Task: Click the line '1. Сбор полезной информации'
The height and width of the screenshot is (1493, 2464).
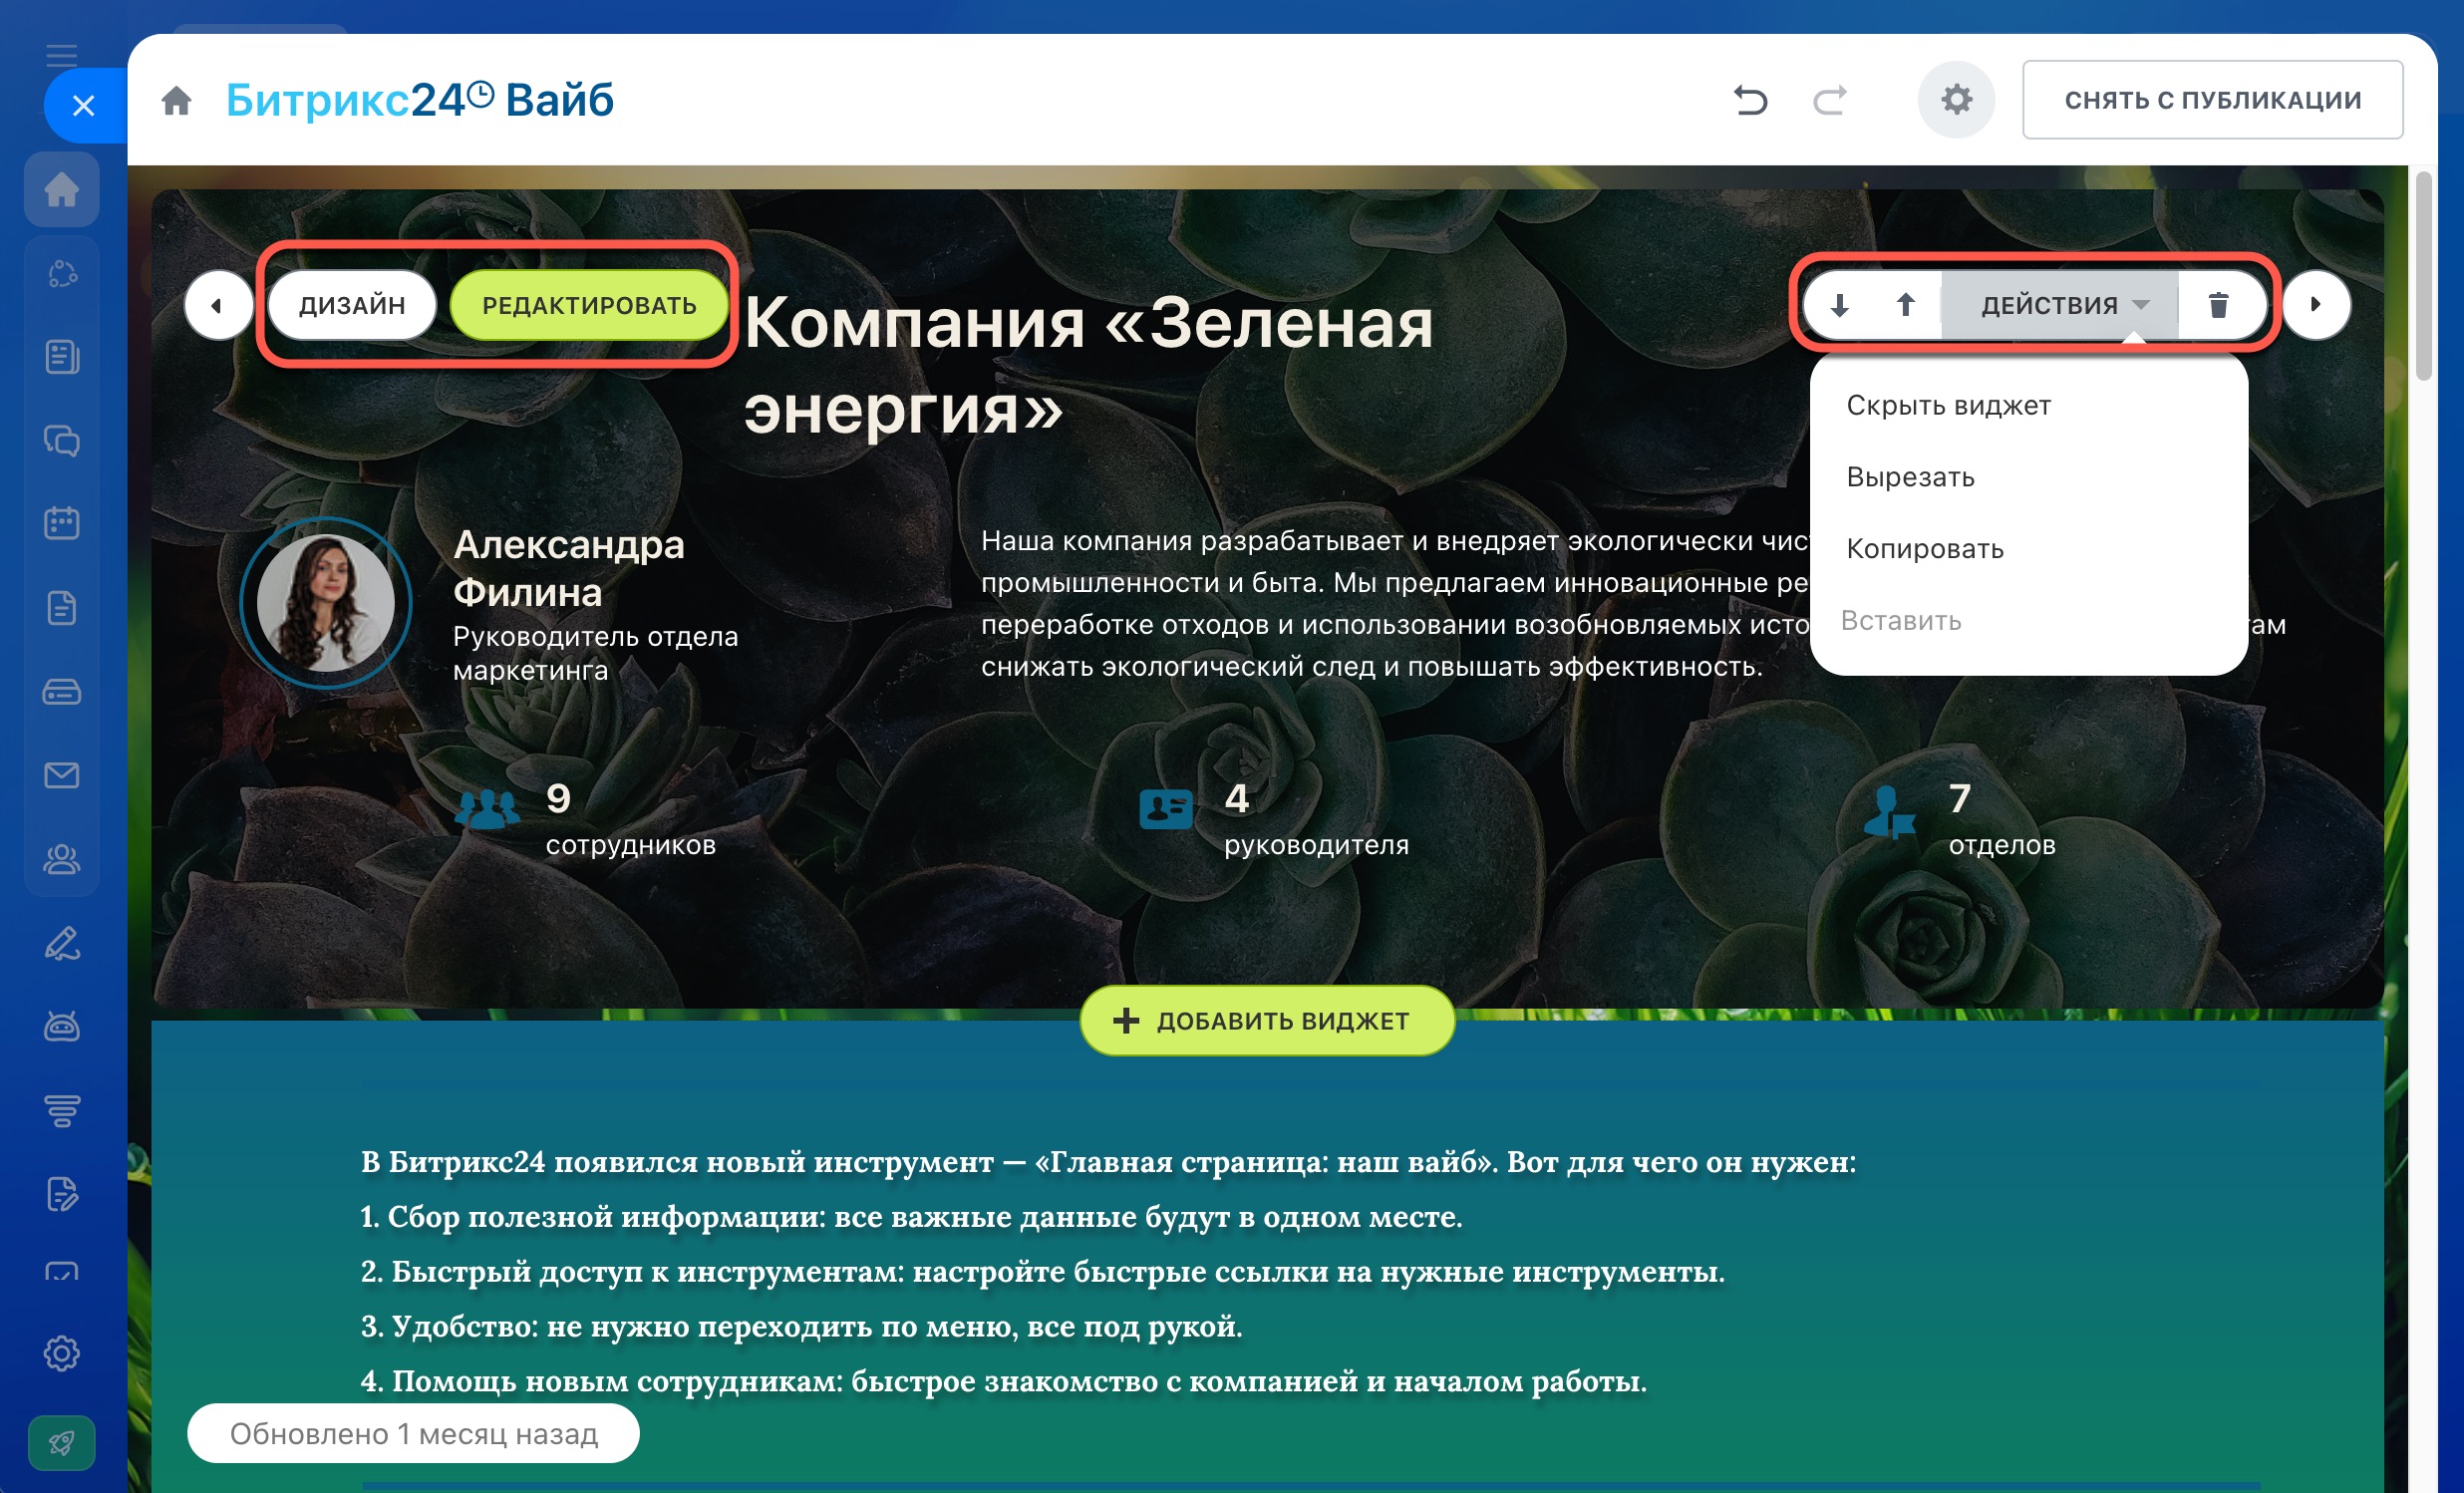Action: [x=911, y=1217]
